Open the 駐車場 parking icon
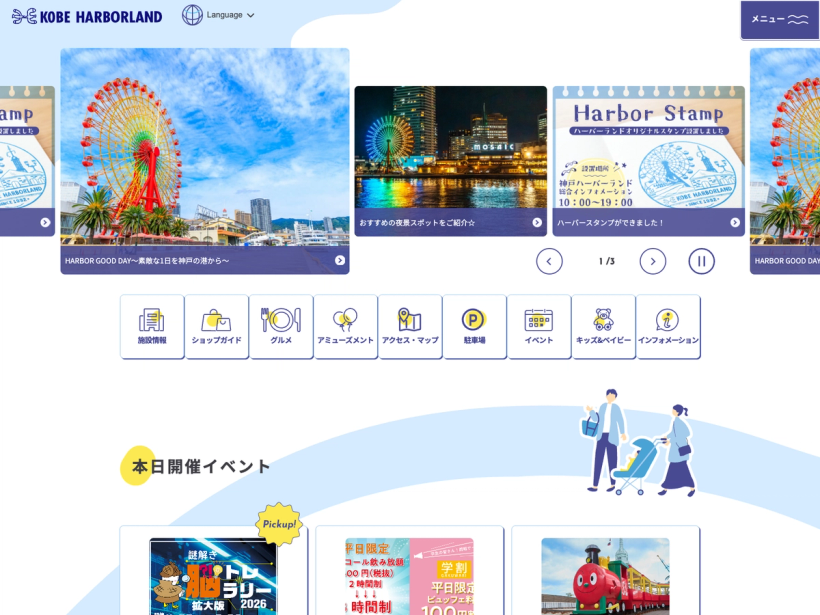Image resolution: width=820 pixels, height=615 pixels. (x=474, y=326)
